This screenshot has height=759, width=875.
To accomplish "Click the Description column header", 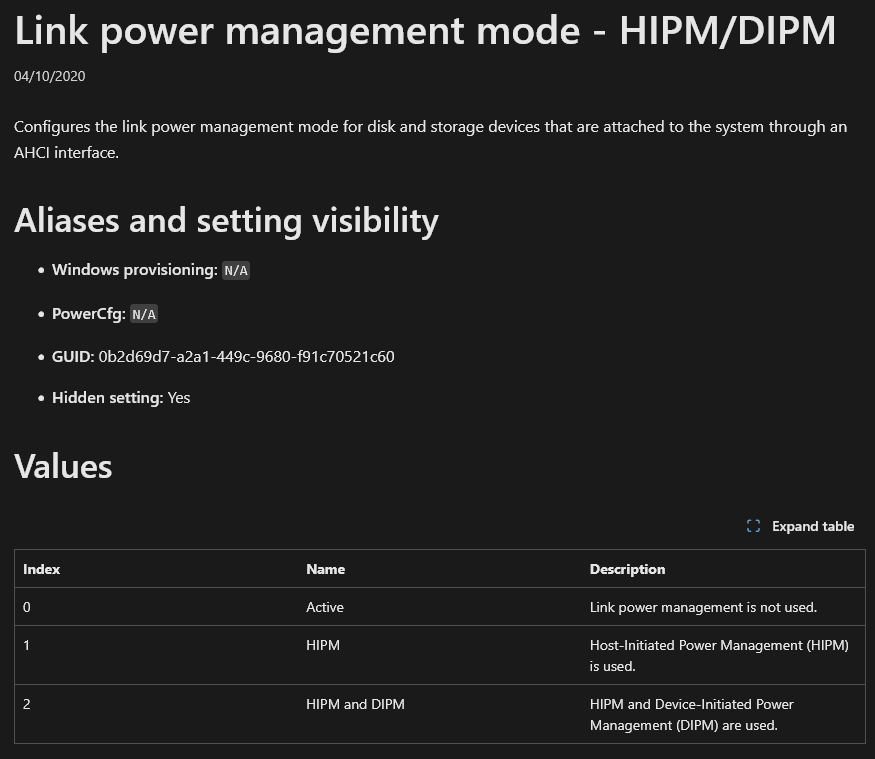I will (x=627, y=569).
